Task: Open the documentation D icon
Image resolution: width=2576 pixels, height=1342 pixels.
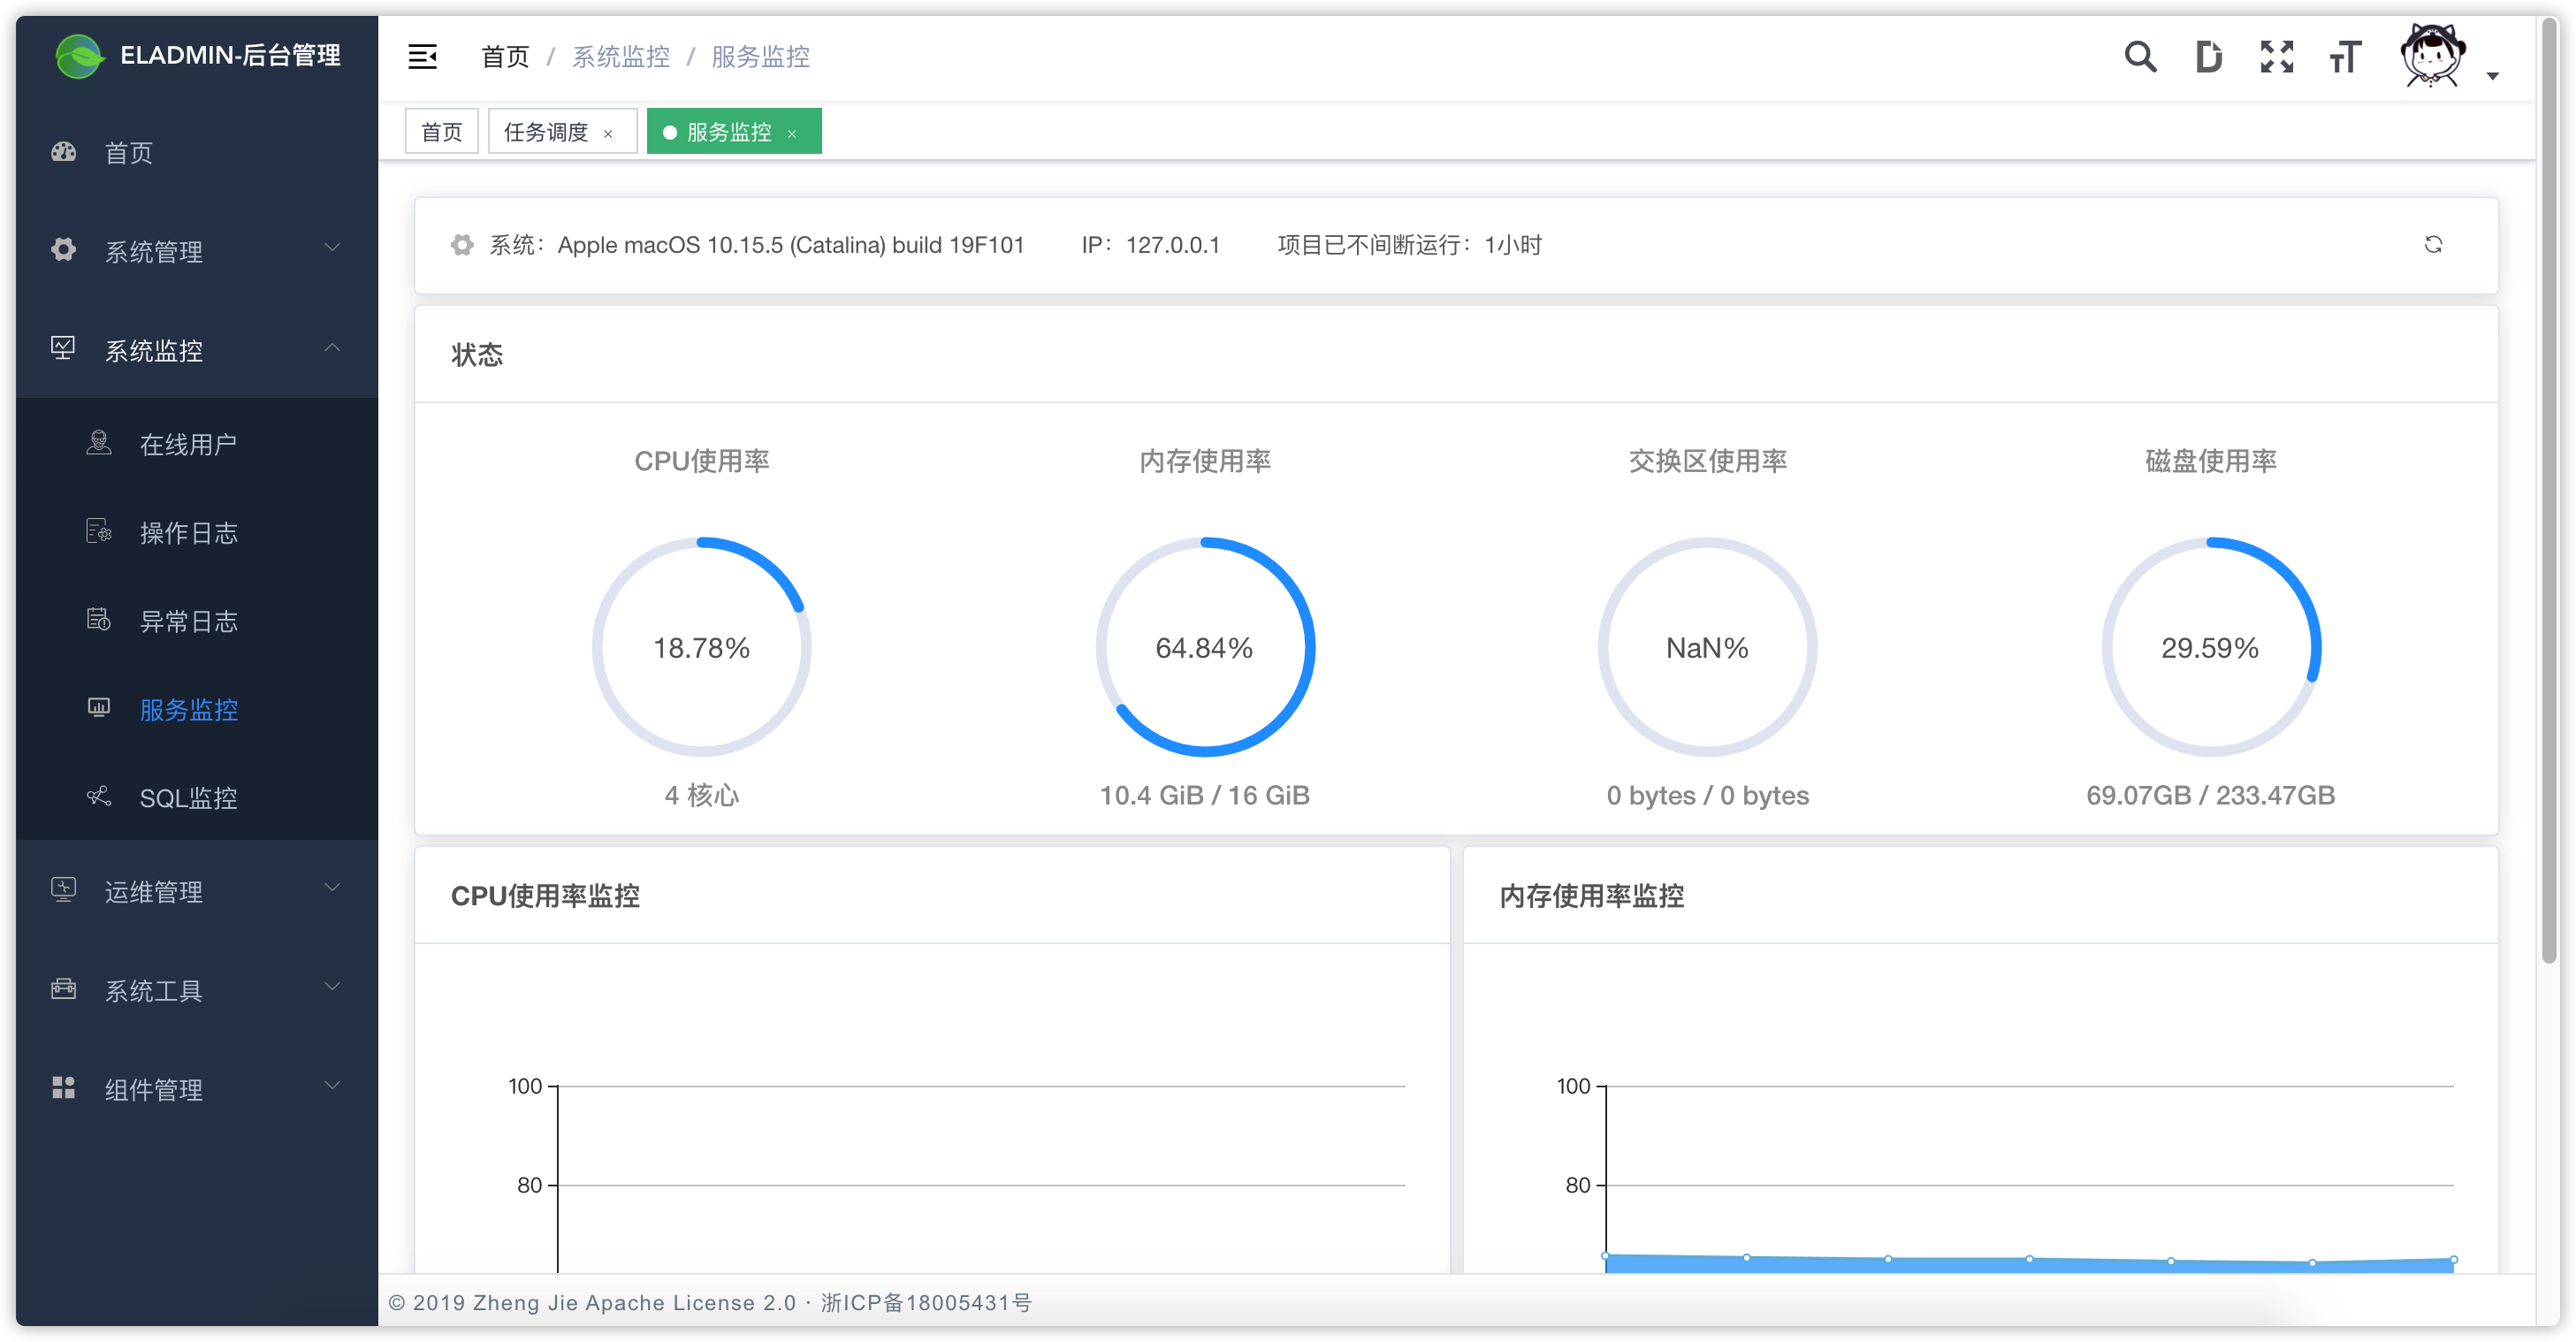Action: 2208,57
